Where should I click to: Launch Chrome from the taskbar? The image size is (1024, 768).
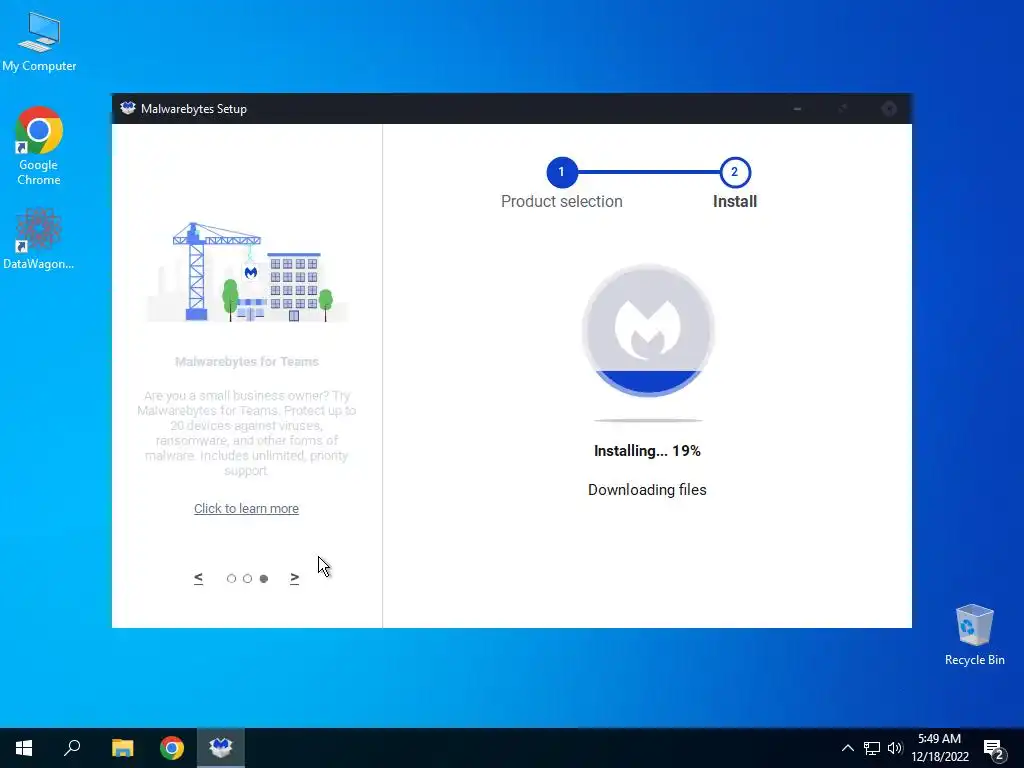[x=172, y=748]
